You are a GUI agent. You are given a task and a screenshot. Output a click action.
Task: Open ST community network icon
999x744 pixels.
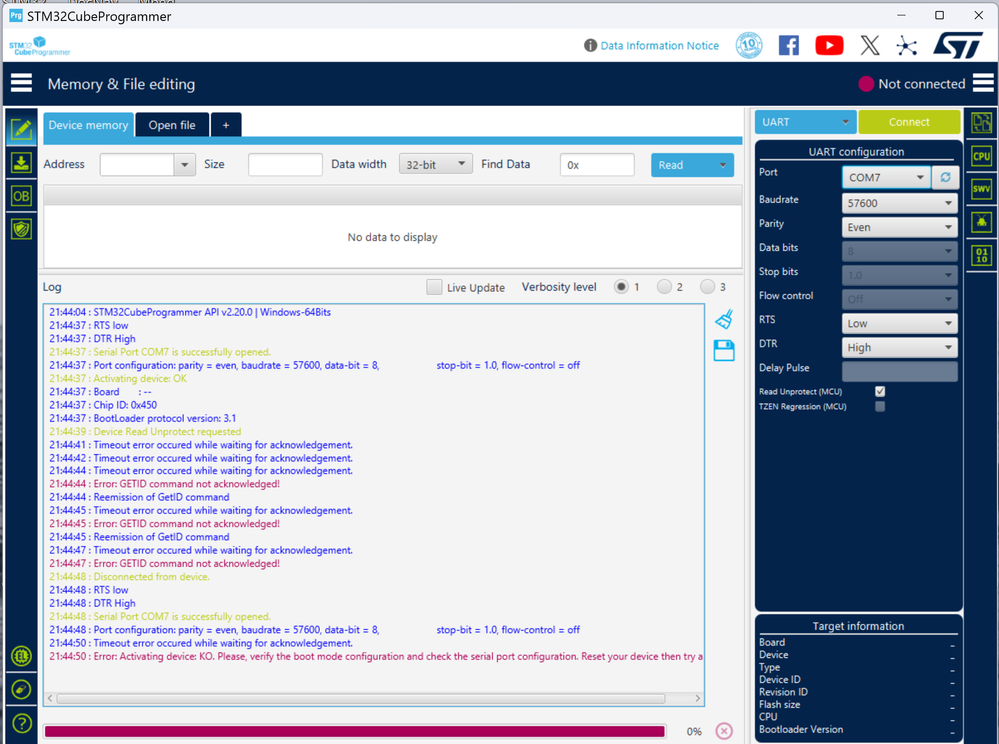click(907, 45)
